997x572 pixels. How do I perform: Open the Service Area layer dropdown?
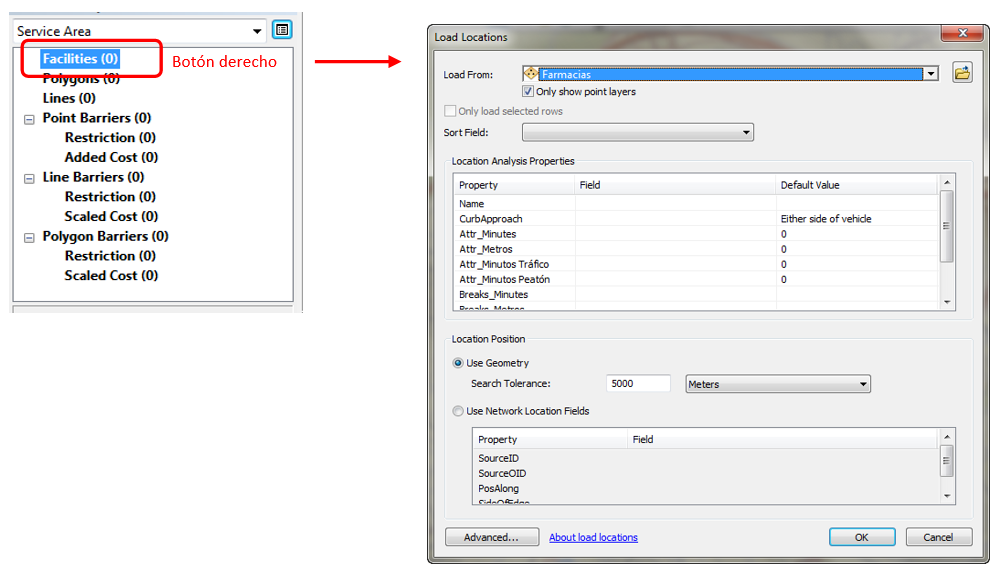(x=259, y=31)
